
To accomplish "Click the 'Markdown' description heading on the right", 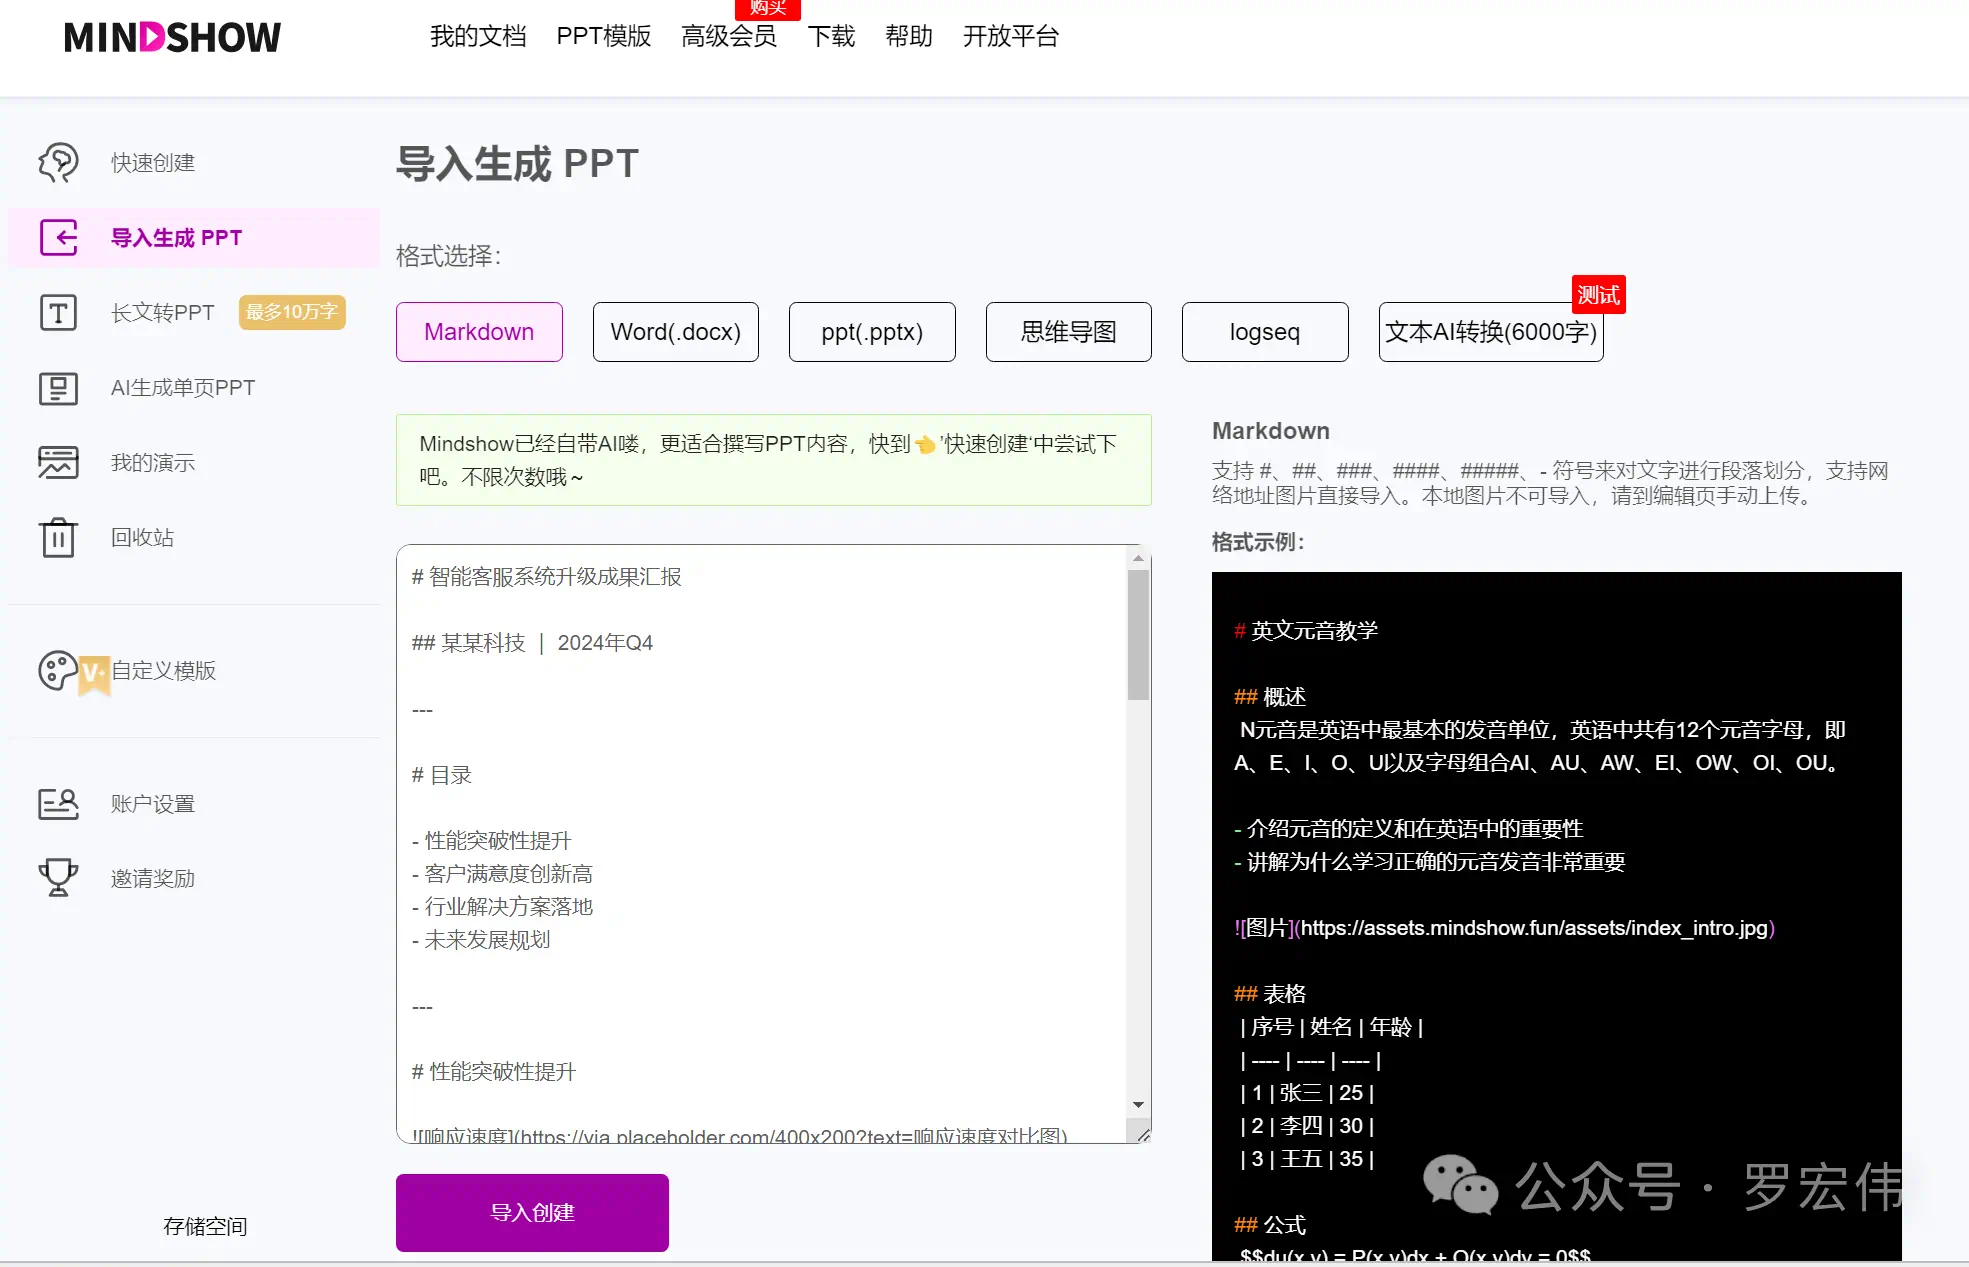I will click(x=1271, y=431).
